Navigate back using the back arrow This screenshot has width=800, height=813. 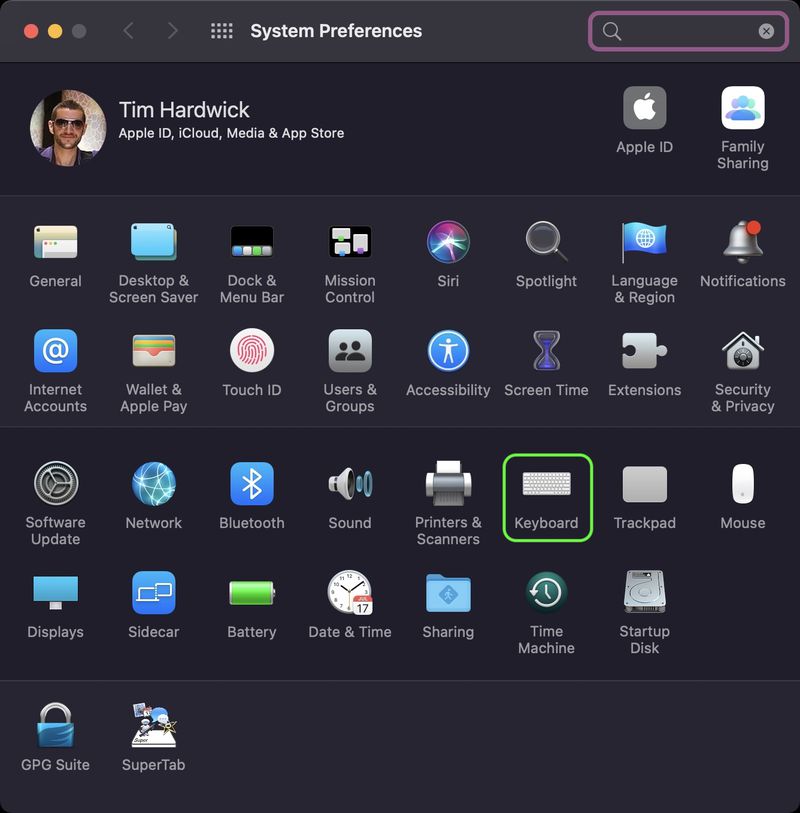128,30
